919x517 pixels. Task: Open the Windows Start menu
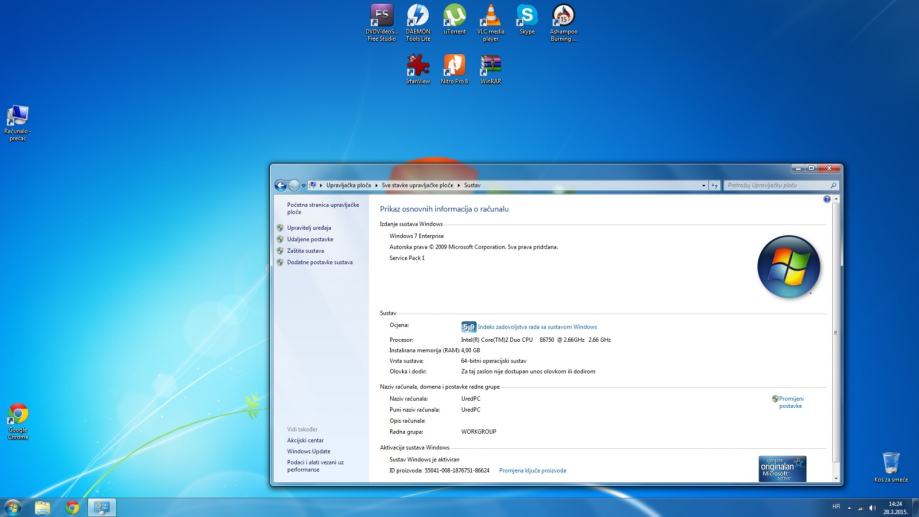coord(13,507)
